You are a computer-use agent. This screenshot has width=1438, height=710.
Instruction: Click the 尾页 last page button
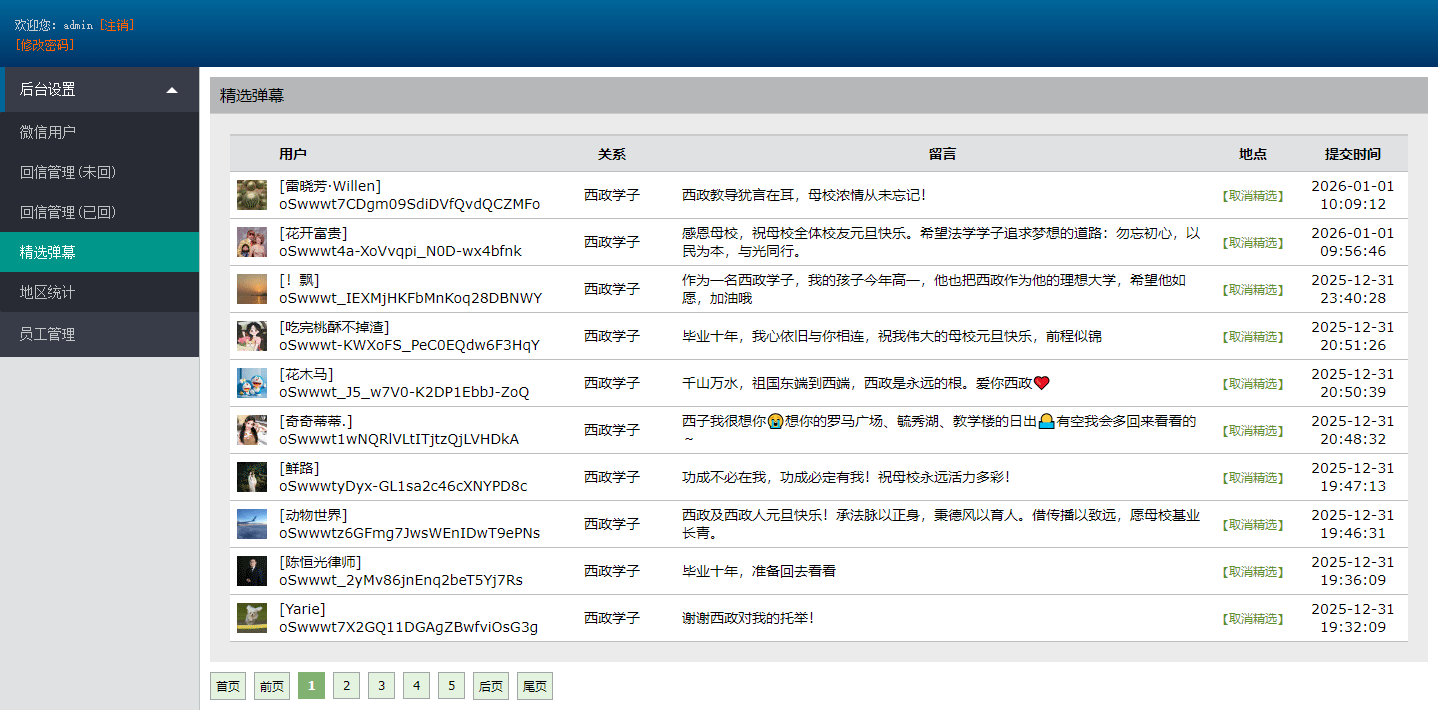pyautogui.click(x=534, y=686)
